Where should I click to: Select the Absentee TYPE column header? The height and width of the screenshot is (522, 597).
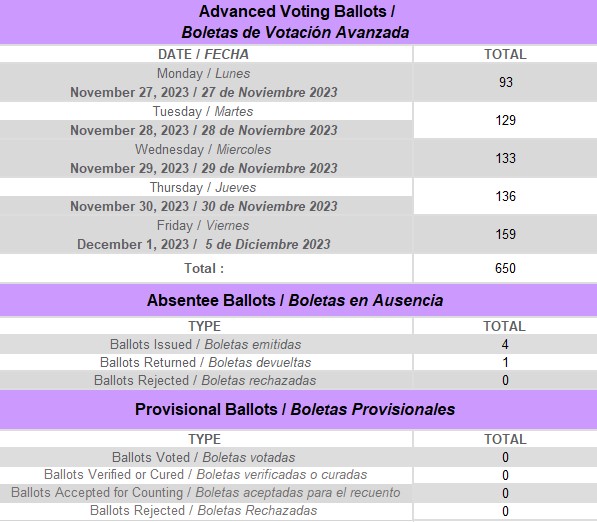(204, 326)
